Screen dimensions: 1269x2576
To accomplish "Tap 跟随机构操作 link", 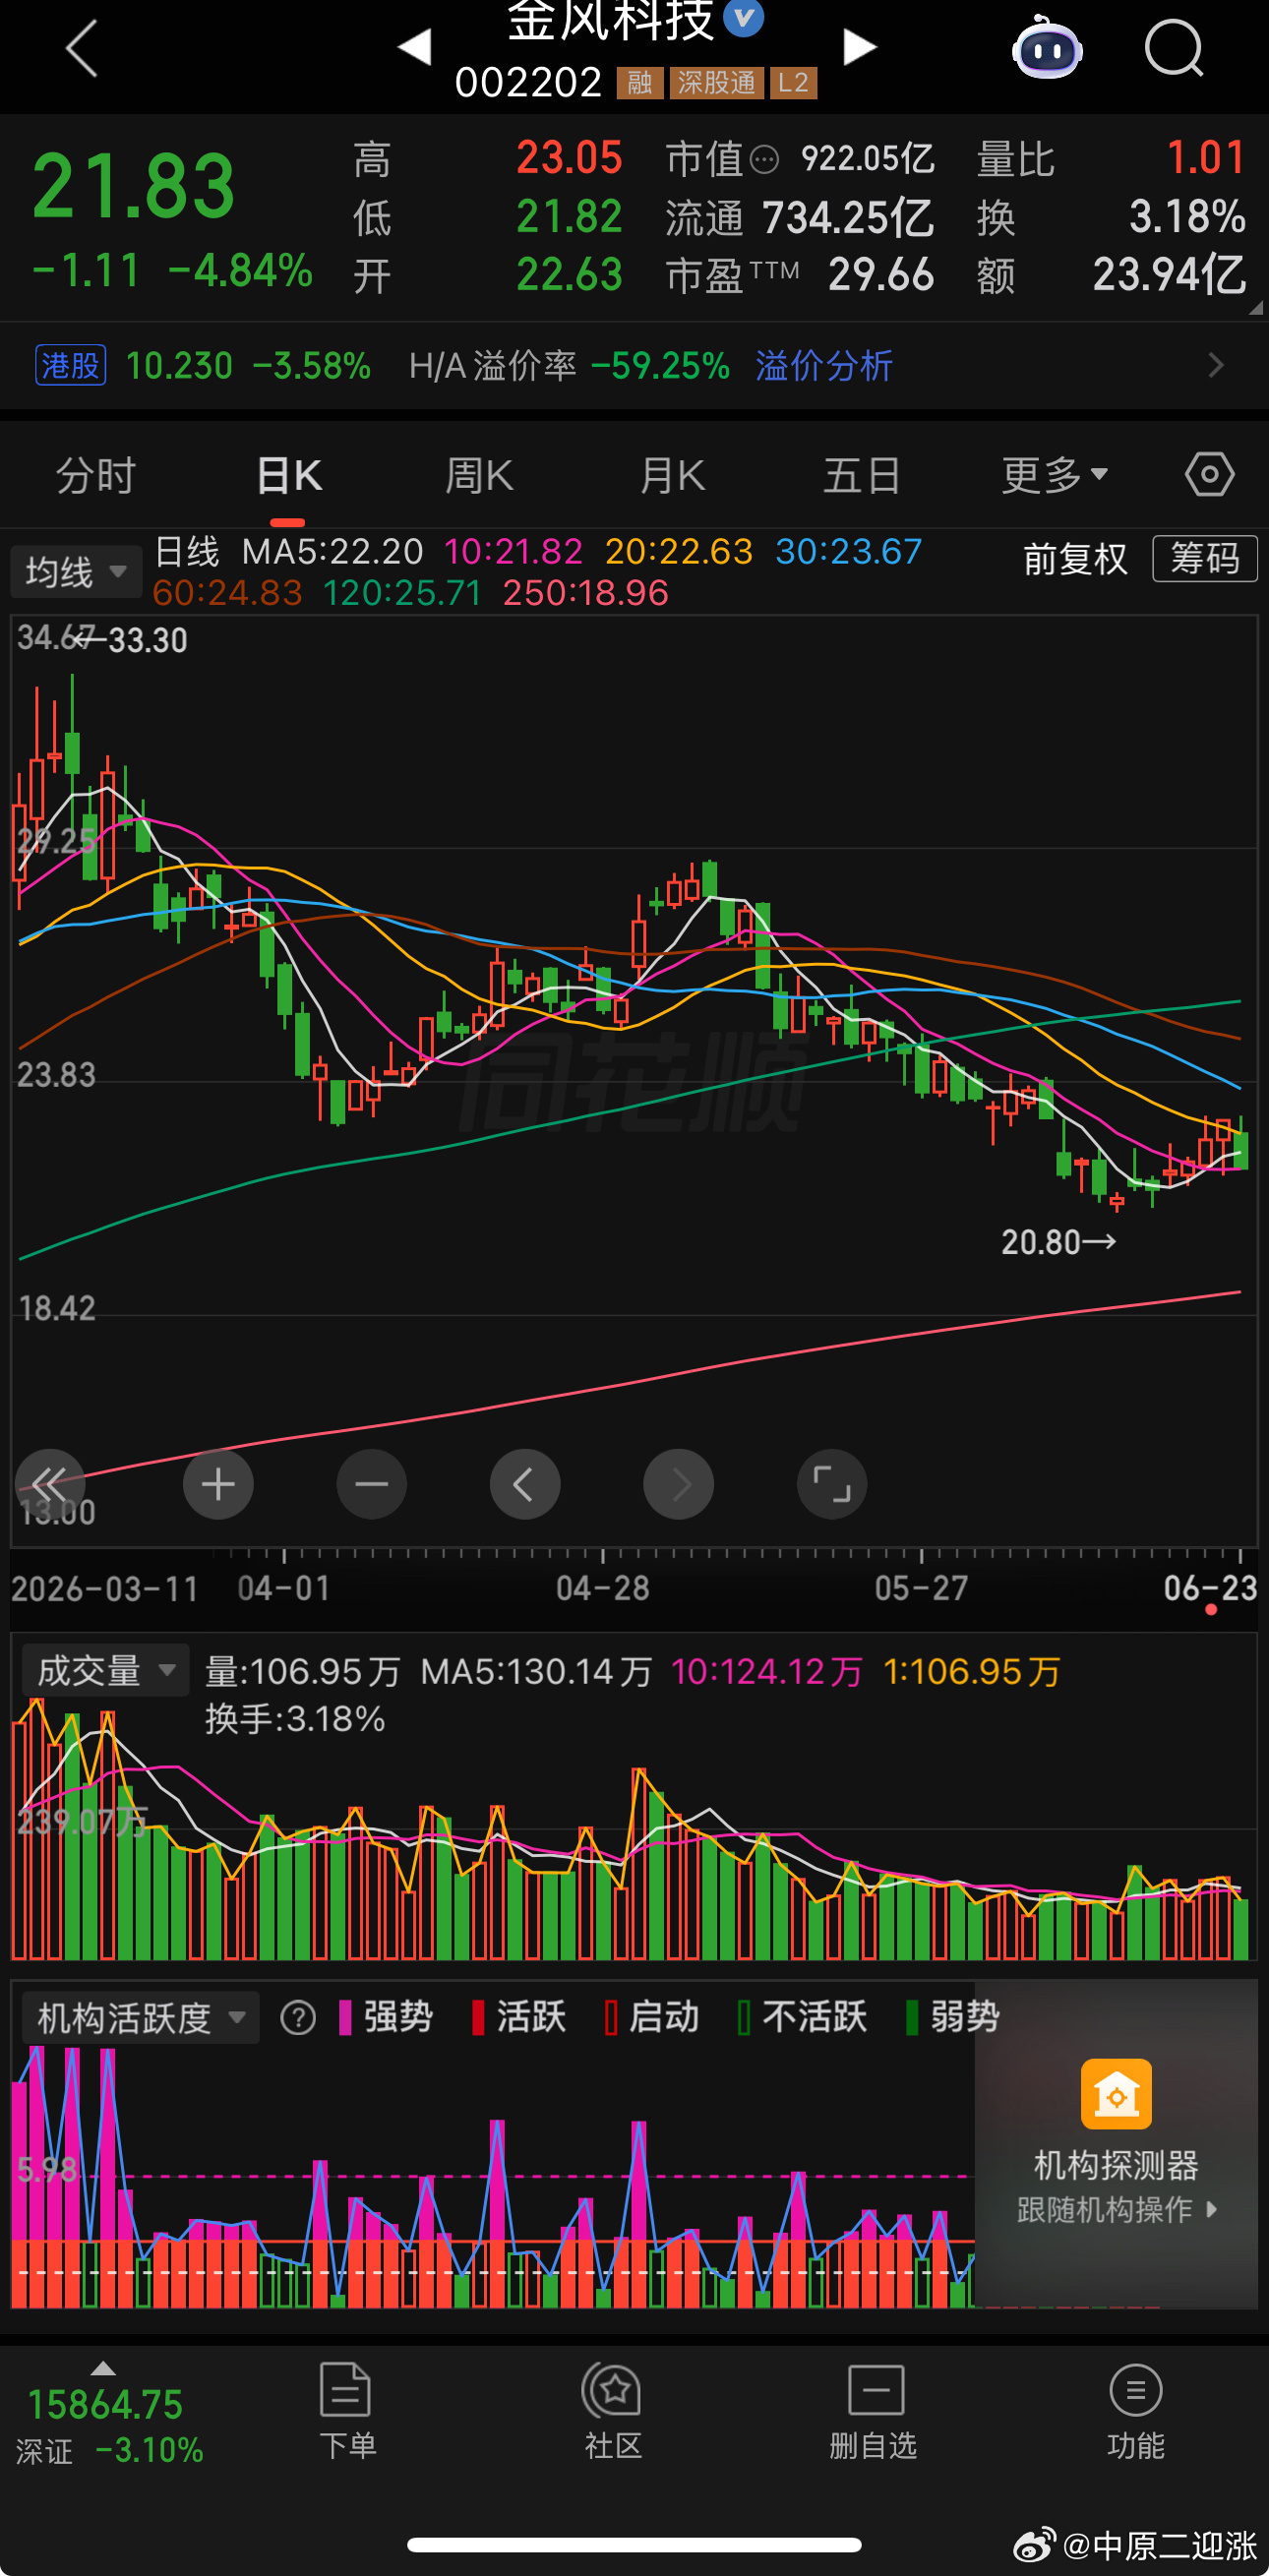I will point(1116,2209).
